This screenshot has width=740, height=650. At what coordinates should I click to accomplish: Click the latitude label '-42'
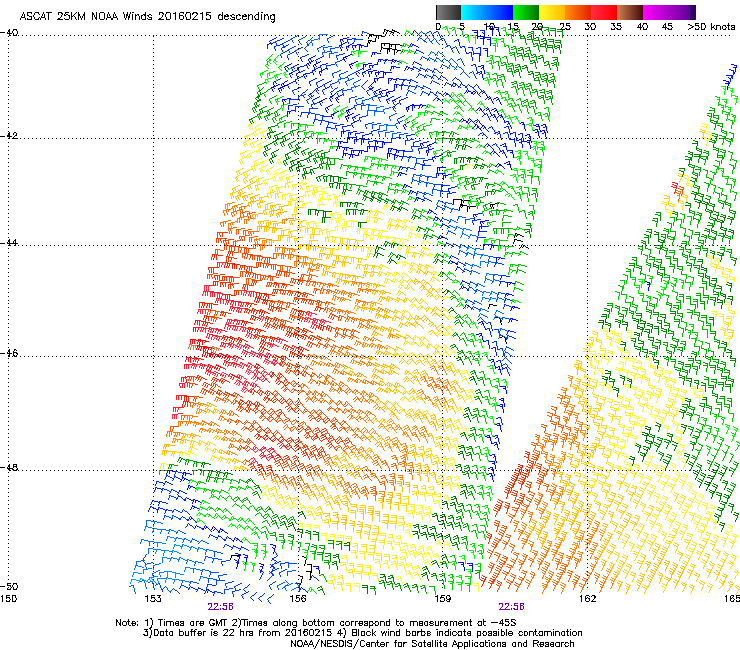[9, 135]
